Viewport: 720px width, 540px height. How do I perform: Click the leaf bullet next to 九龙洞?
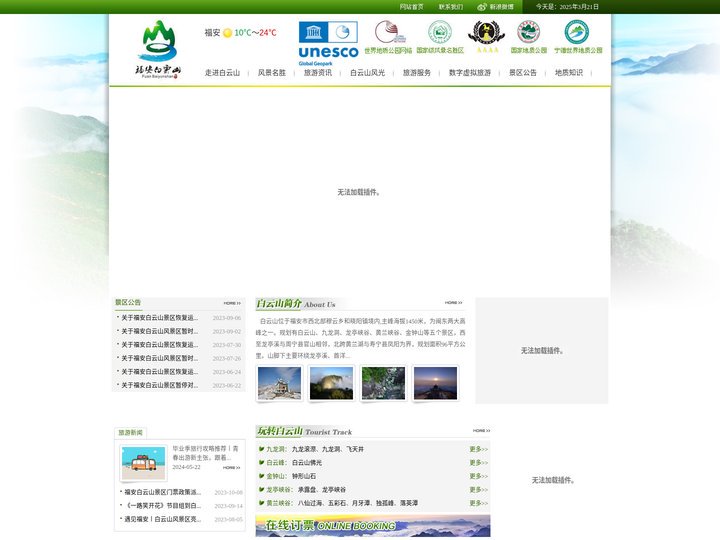[261, 449]
